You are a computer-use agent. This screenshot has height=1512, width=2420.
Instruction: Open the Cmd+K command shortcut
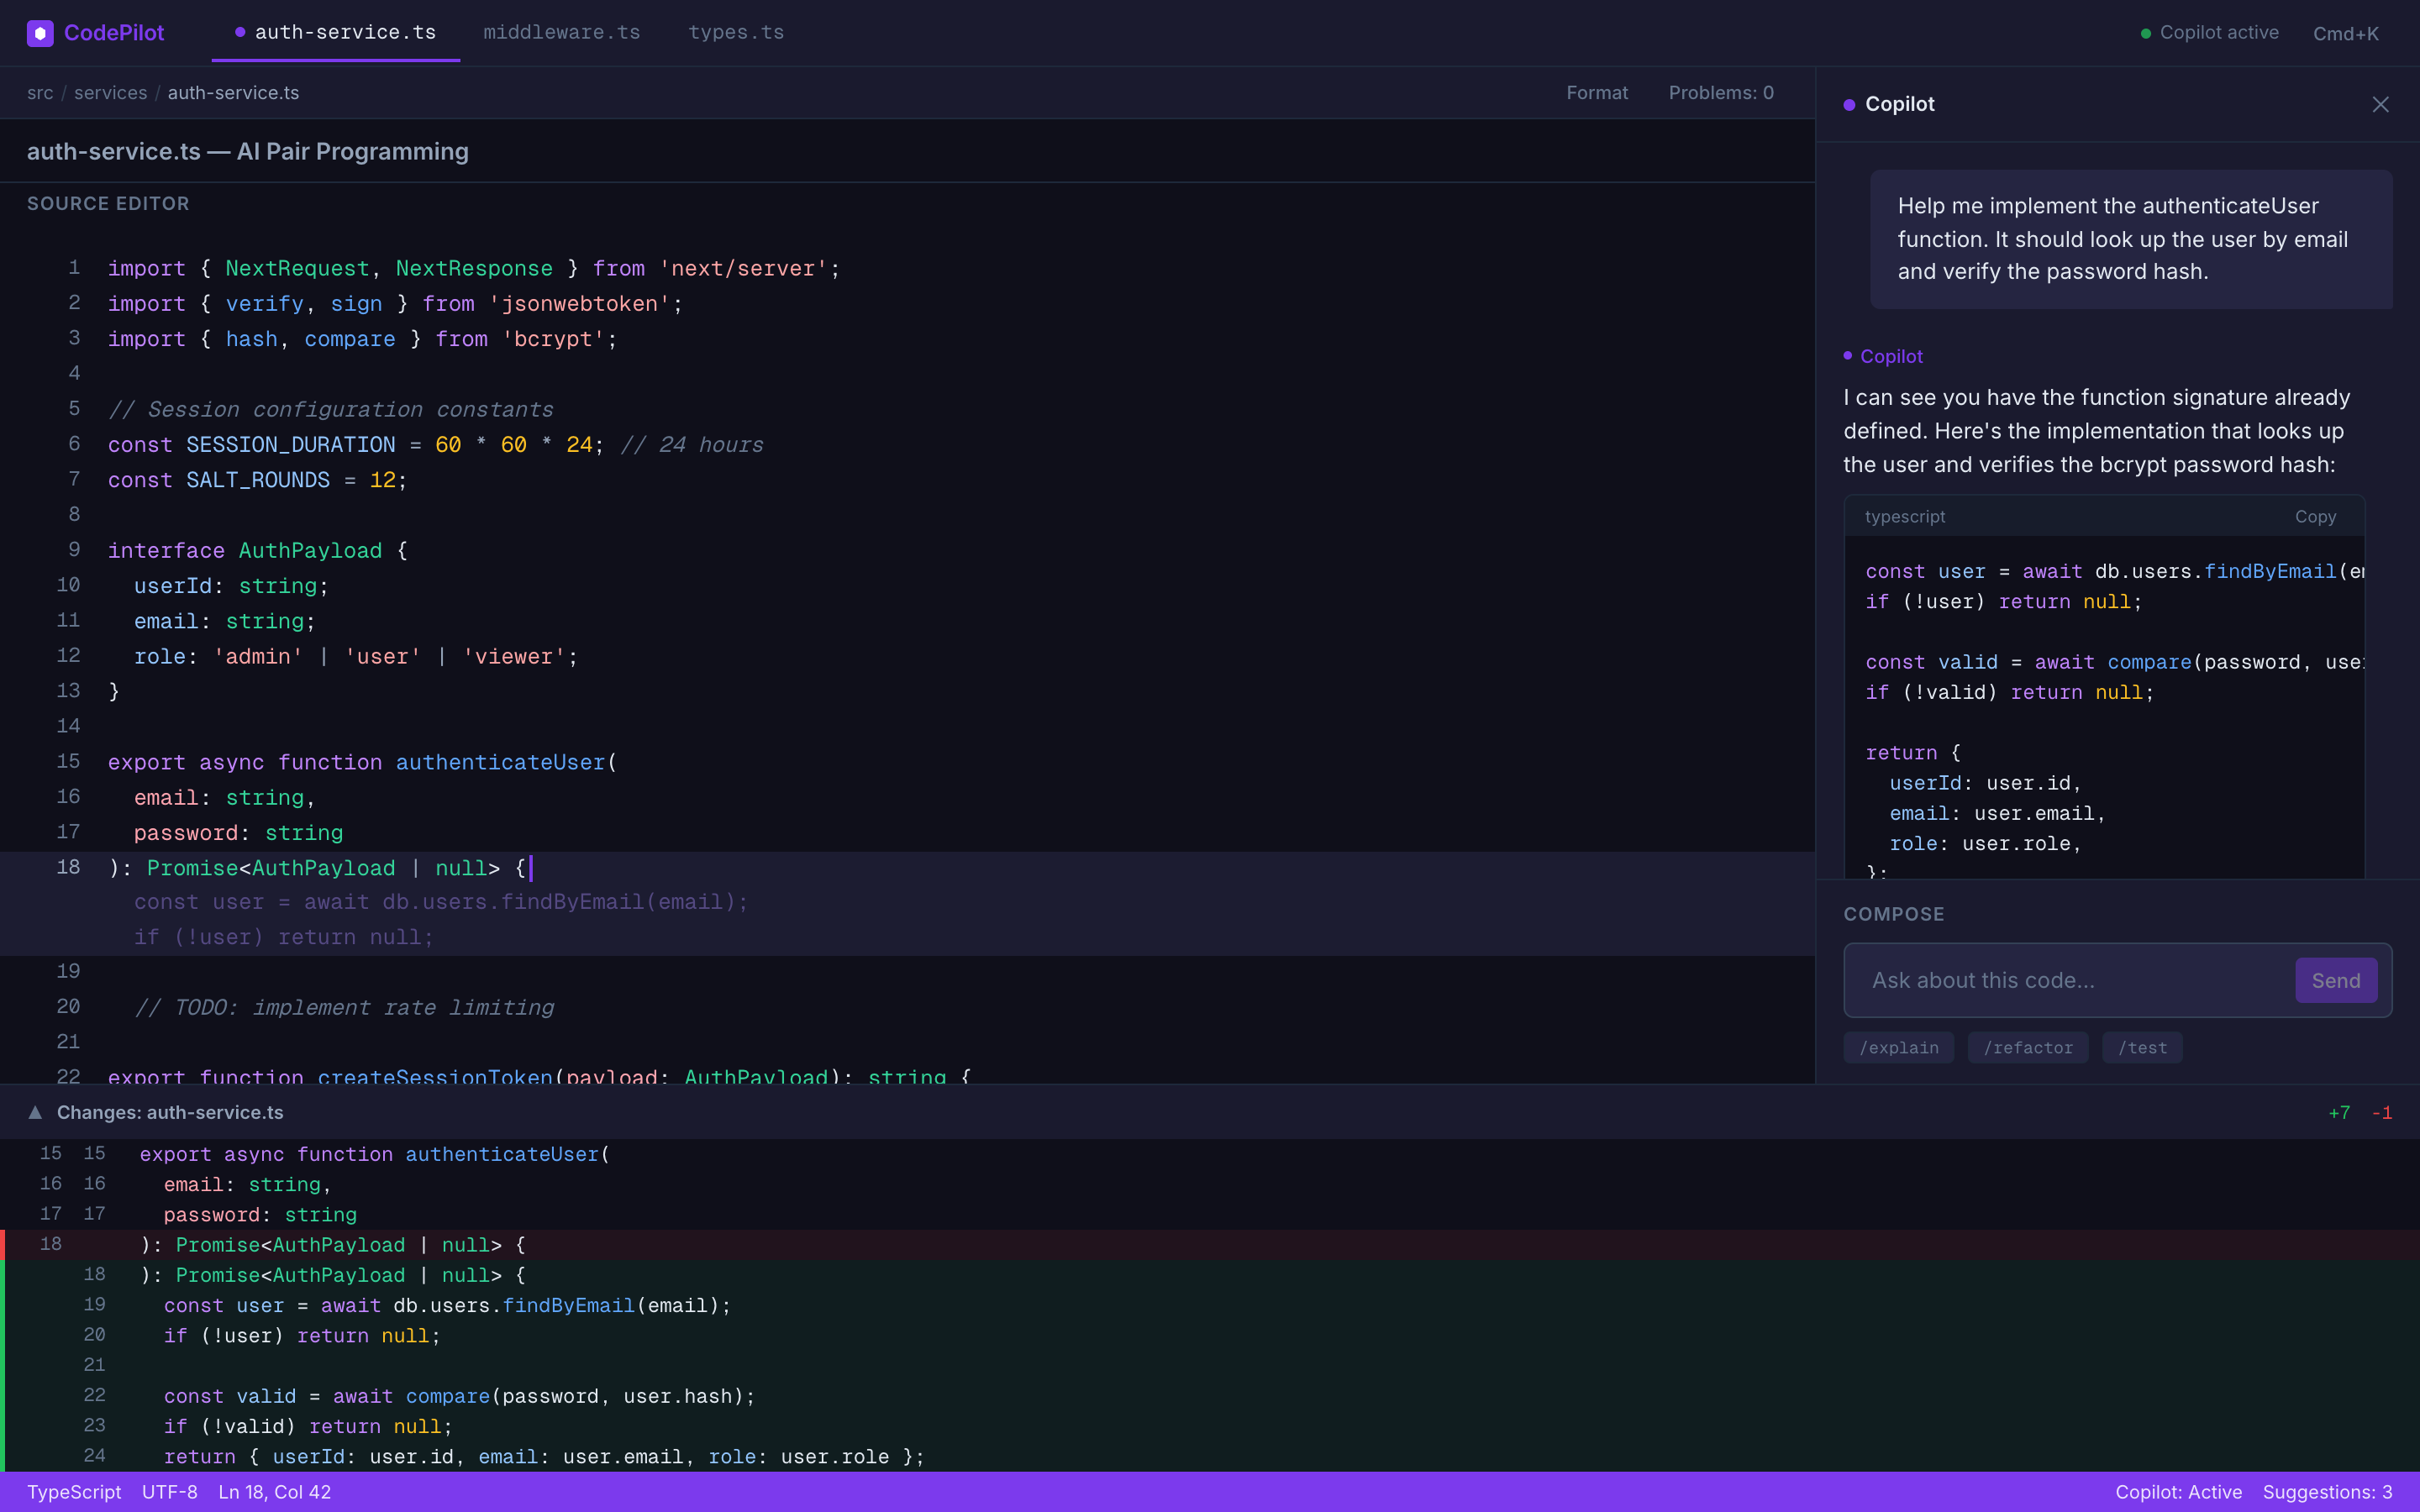click(x=2345, y=34)
